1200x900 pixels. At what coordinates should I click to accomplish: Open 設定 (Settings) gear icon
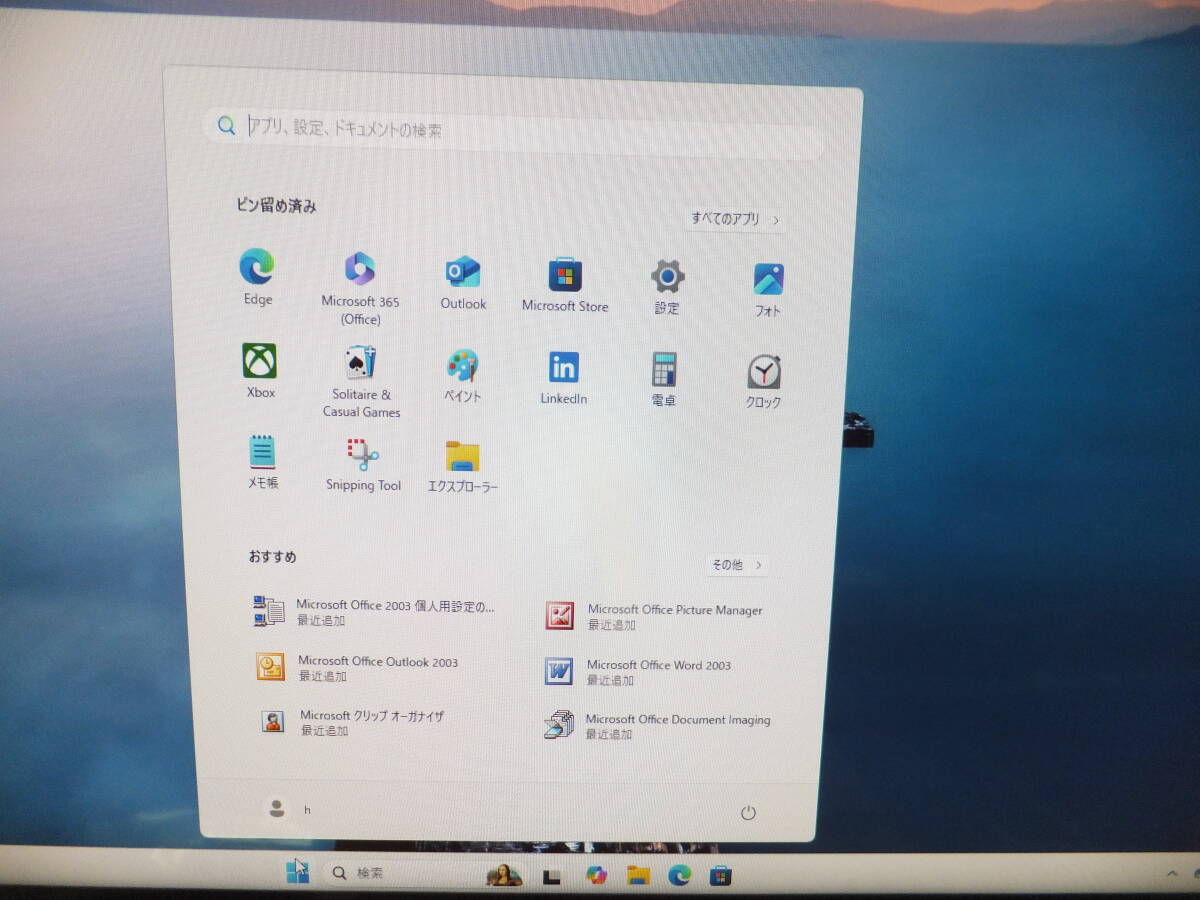click(x=668, y=287)
